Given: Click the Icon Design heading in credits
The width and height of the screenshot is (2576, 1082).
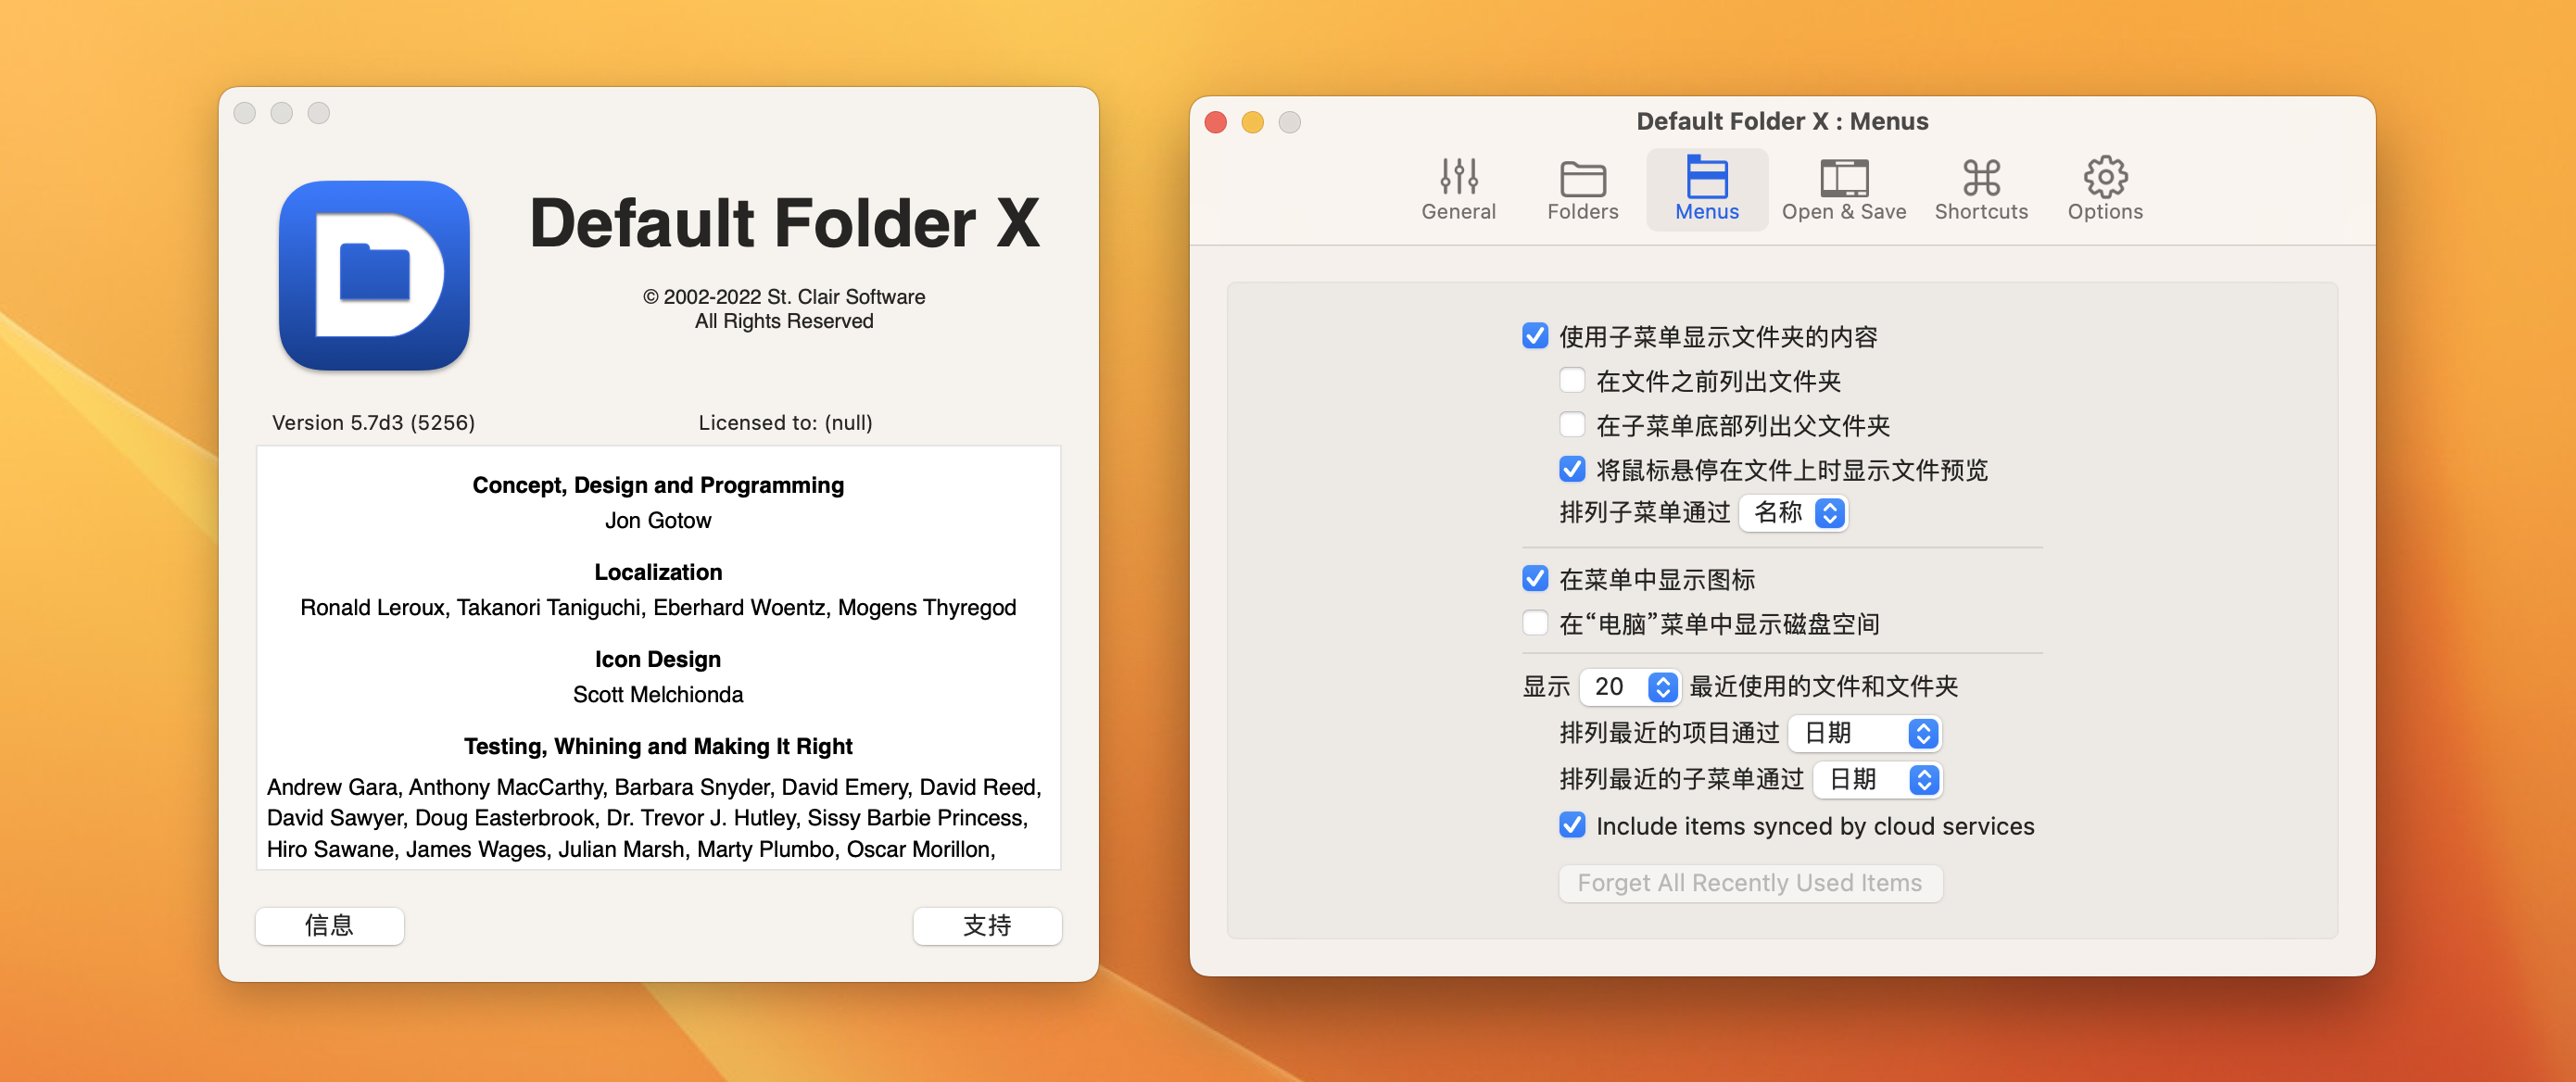Looking at the screenshot, I should [657, 659].
